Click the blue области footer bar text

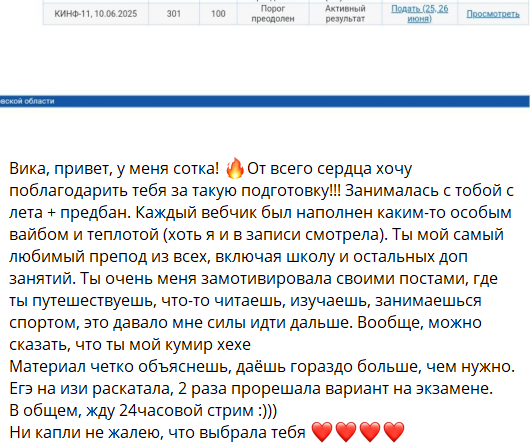27,101
